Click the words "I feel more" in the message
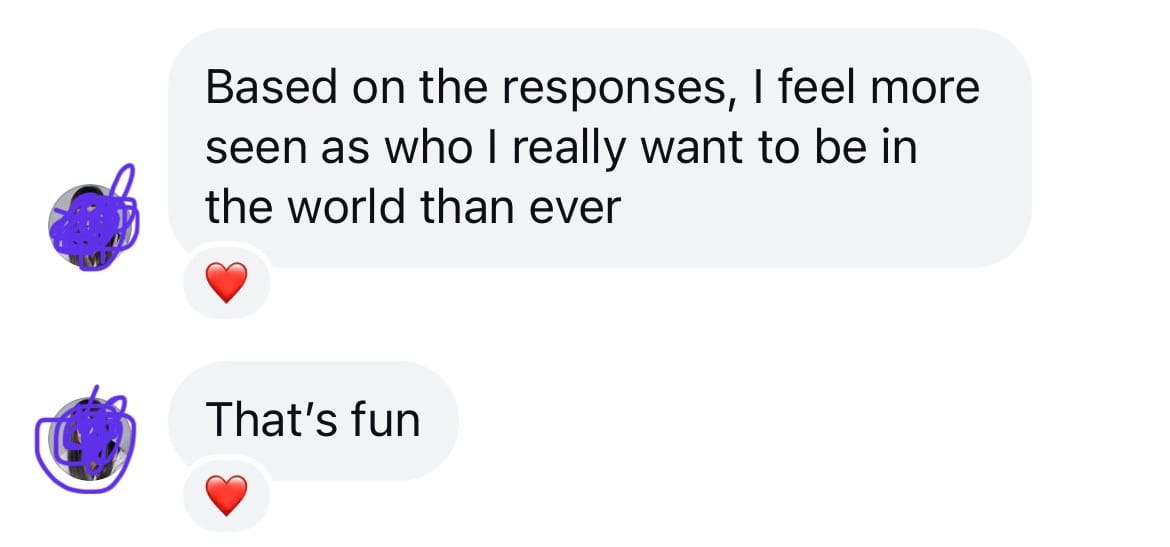1170x547 pixels. point(866,89)
